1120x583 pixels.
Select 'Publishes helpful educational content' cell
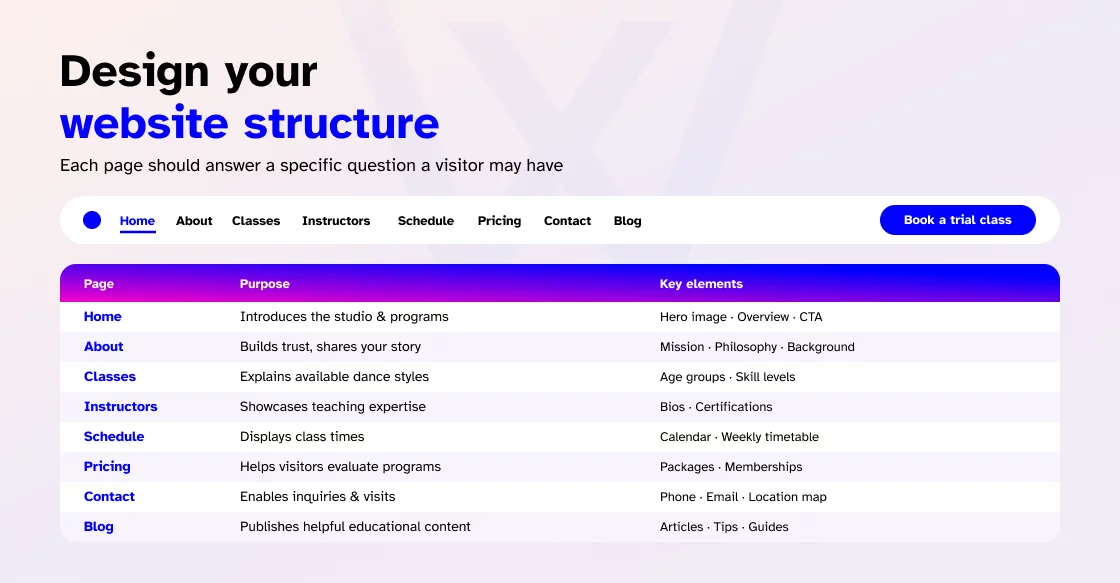pos(355,527)
